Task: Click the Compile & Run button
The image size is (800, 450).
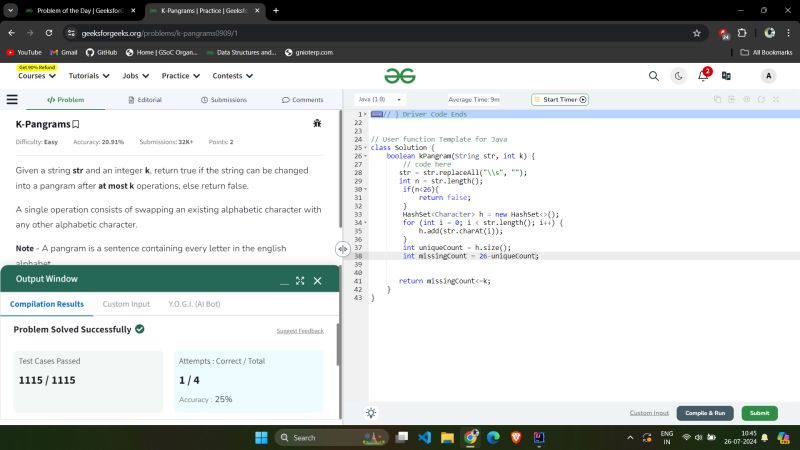Action: click(705, 413)
